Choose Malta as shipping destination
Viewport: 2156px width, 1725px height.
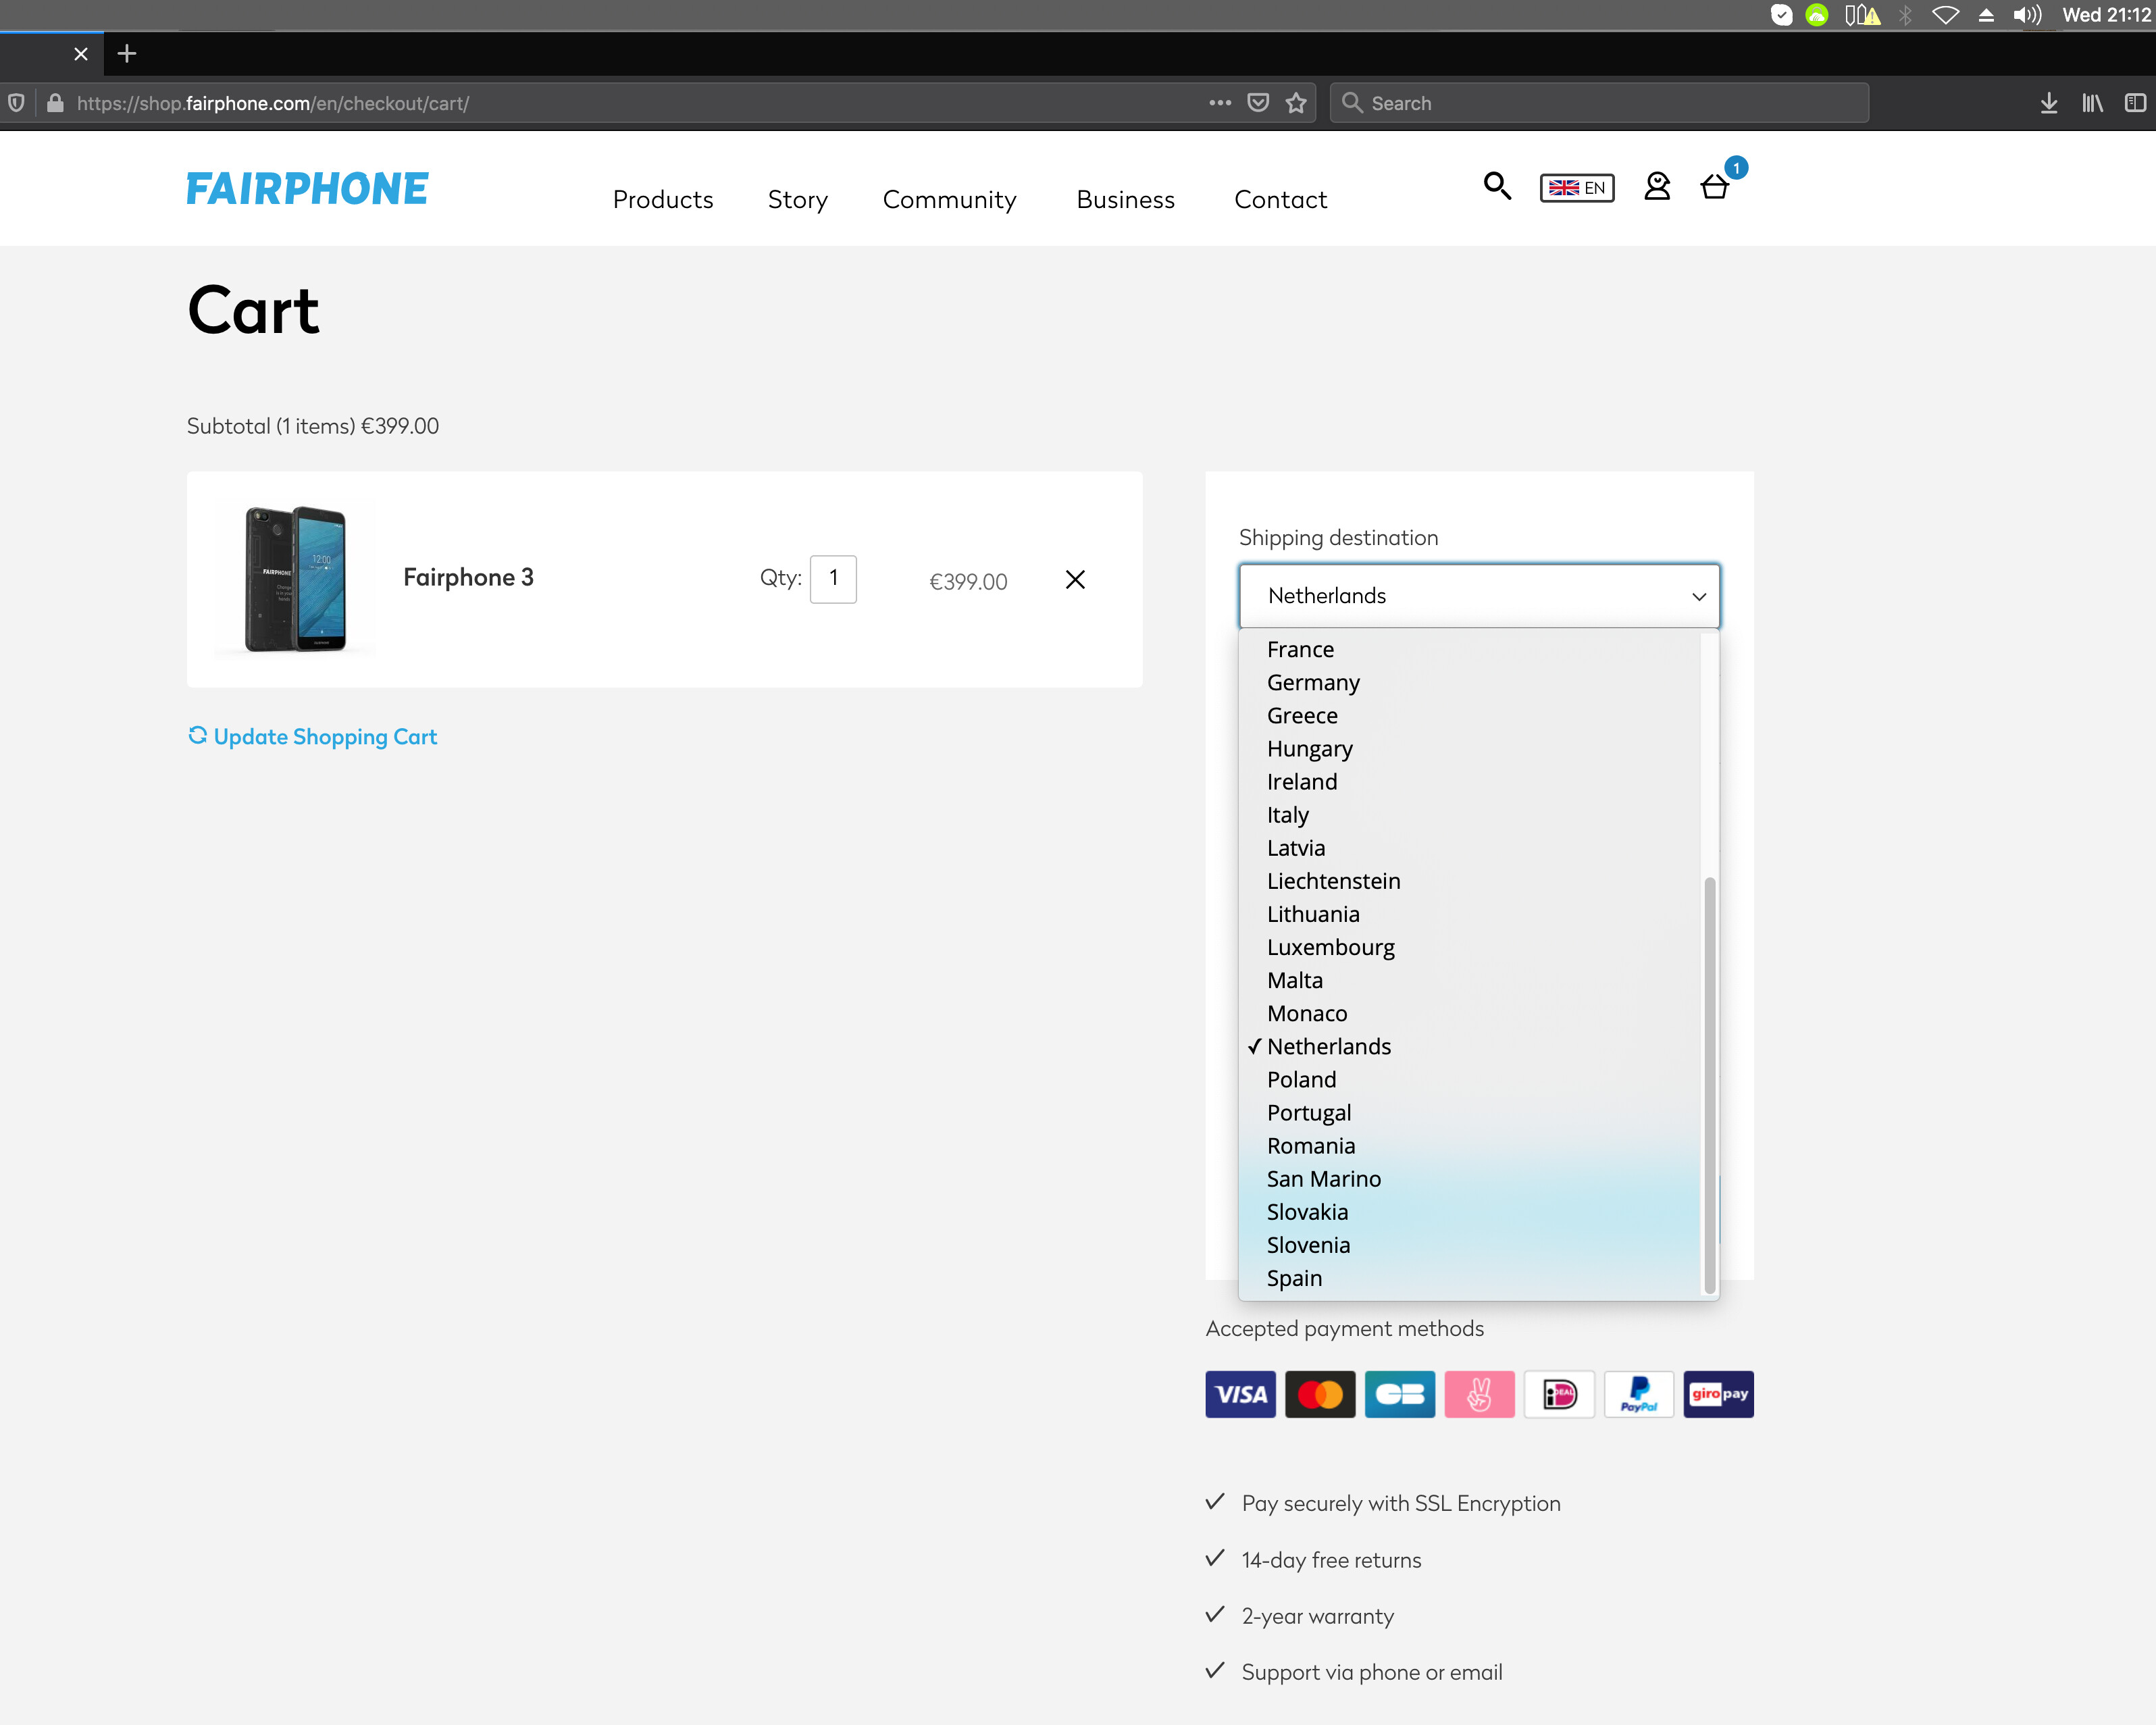[1468, 980]
